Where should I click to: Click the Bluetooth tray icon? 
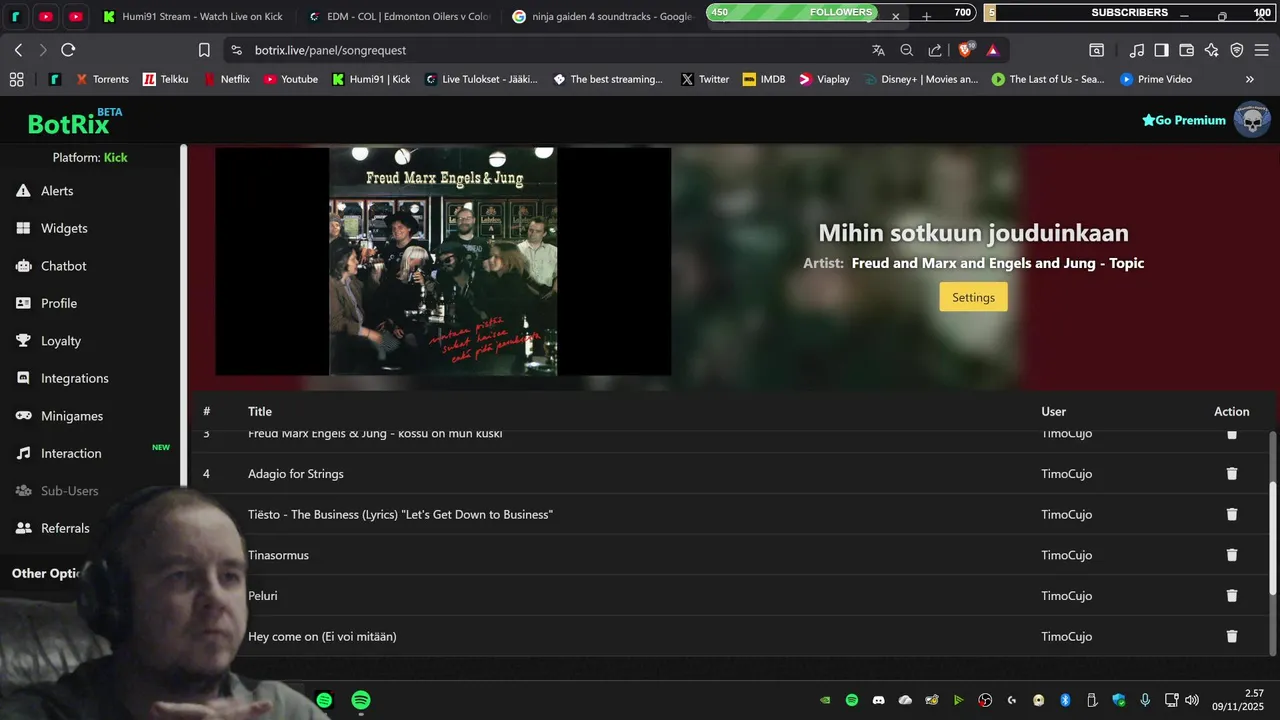click(1065, 700)
